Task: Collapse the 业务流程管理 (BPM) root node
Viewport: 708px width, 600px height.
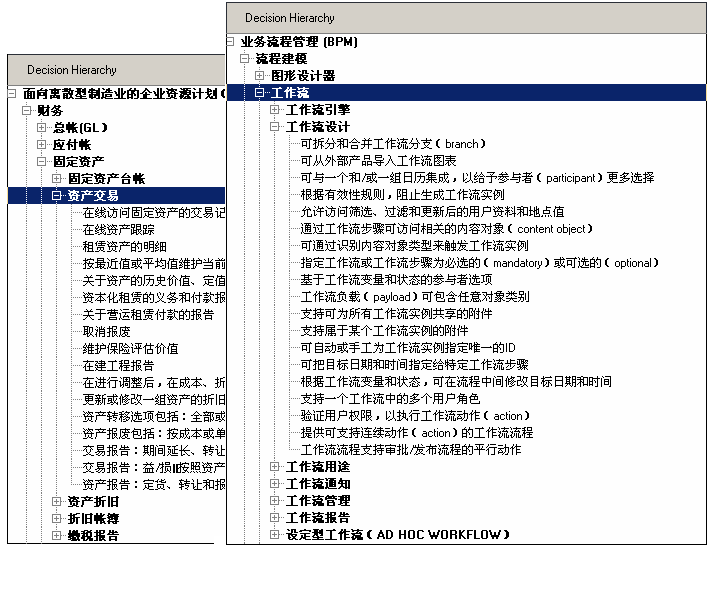Action: pos(230,42)
